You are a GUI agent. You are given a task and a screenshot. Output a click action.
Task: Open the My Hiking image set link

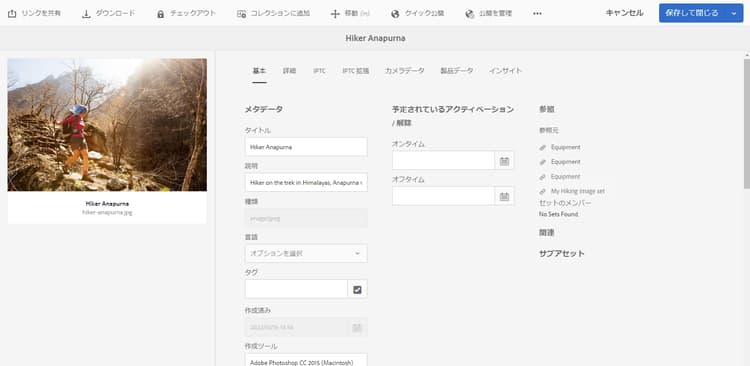(577, 191)
